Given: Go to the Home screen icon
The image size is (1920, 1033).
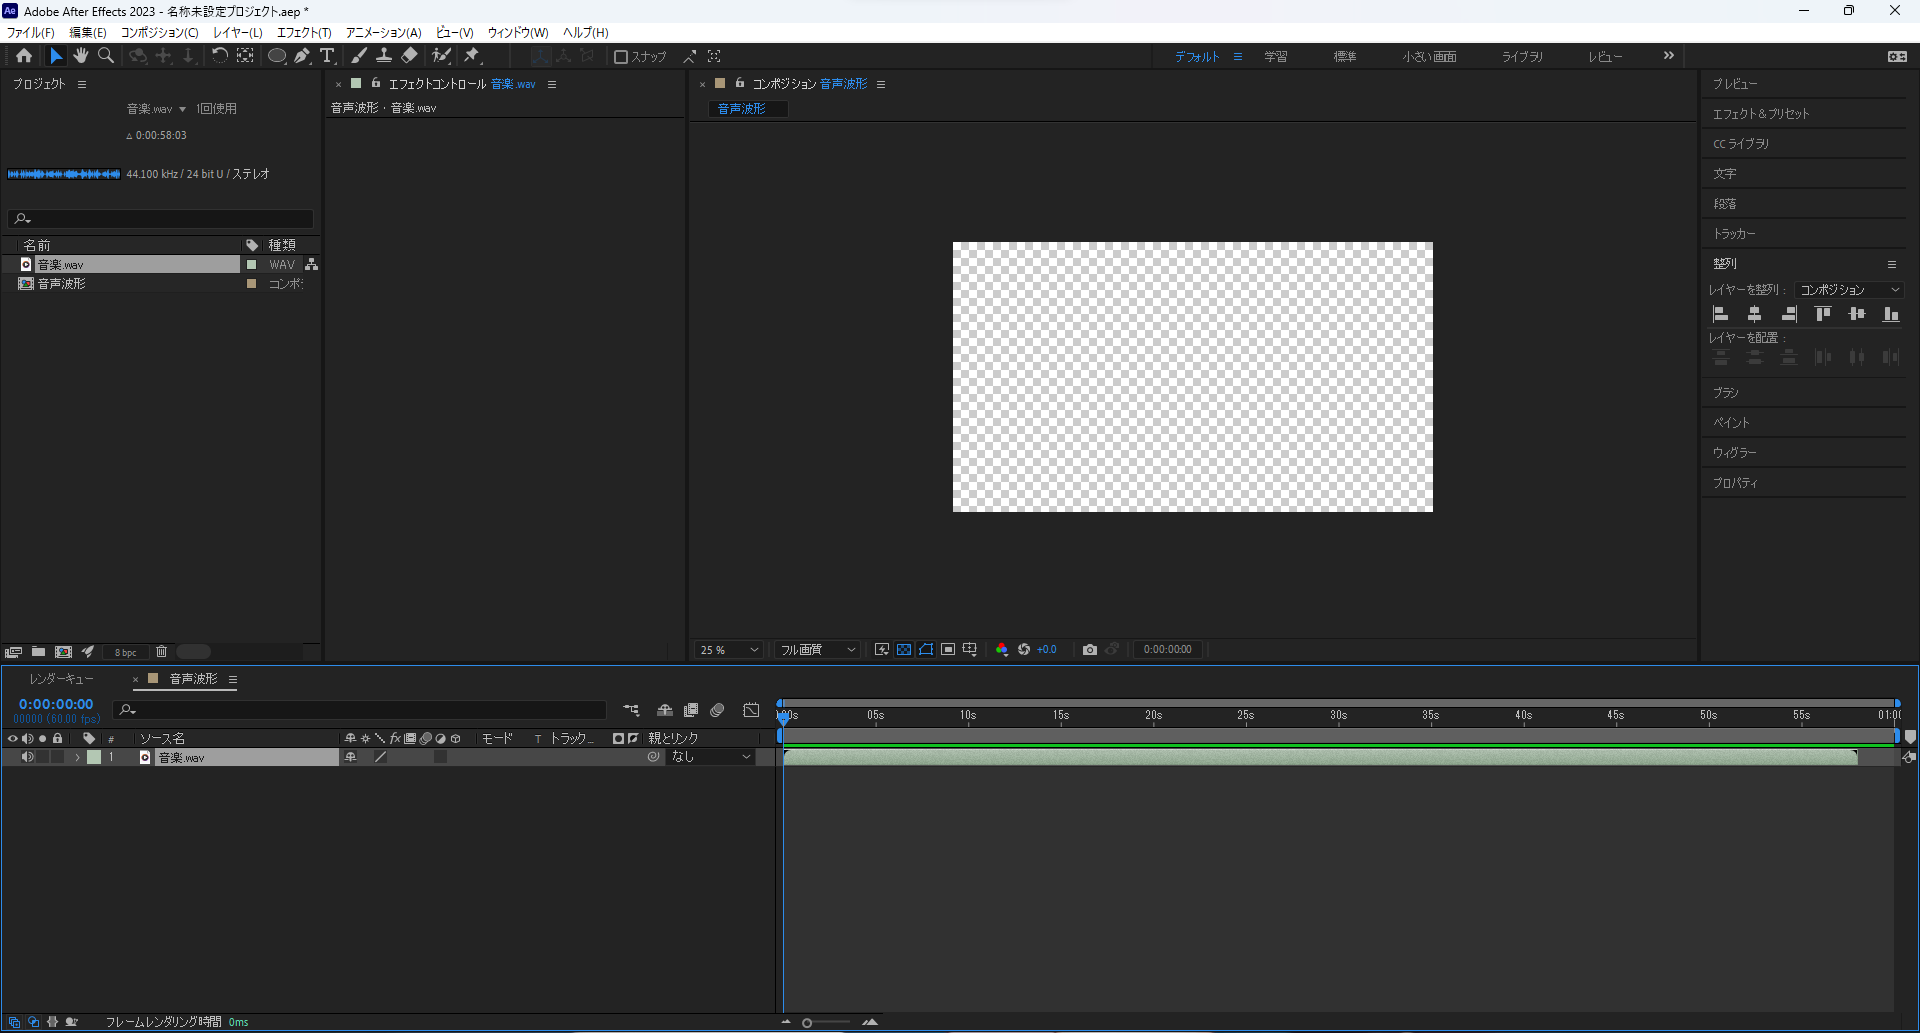Looking at the screenshot, I should click(x=24, y=56).
